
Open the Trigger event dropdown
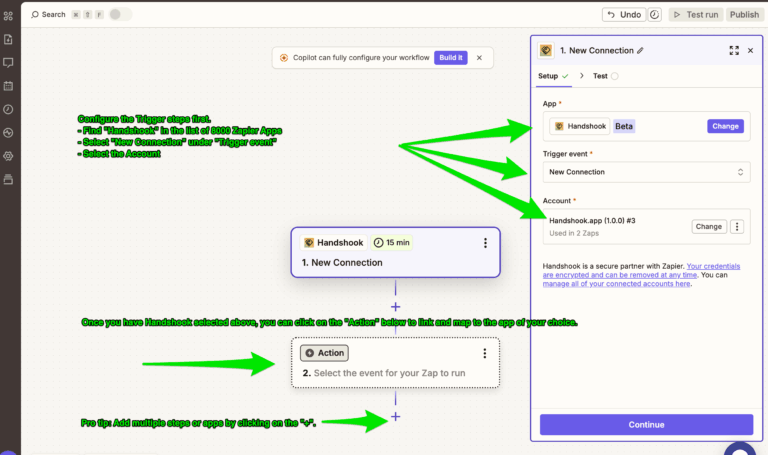pyautogui.click(x=646, y=172)
